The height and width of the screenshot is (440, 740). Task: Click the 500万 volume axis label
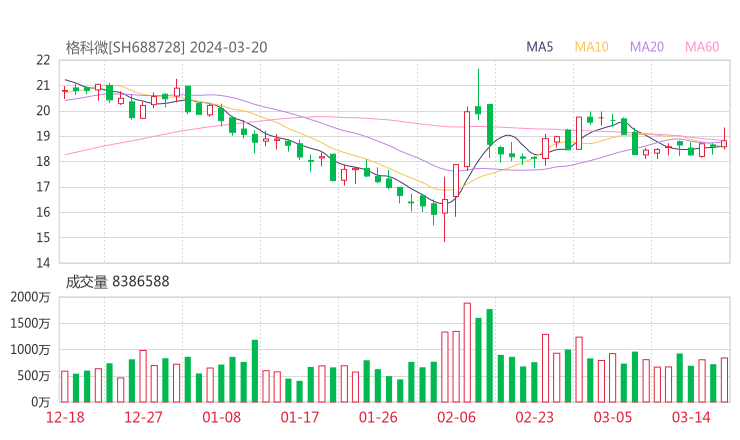(x=33, y=376)
